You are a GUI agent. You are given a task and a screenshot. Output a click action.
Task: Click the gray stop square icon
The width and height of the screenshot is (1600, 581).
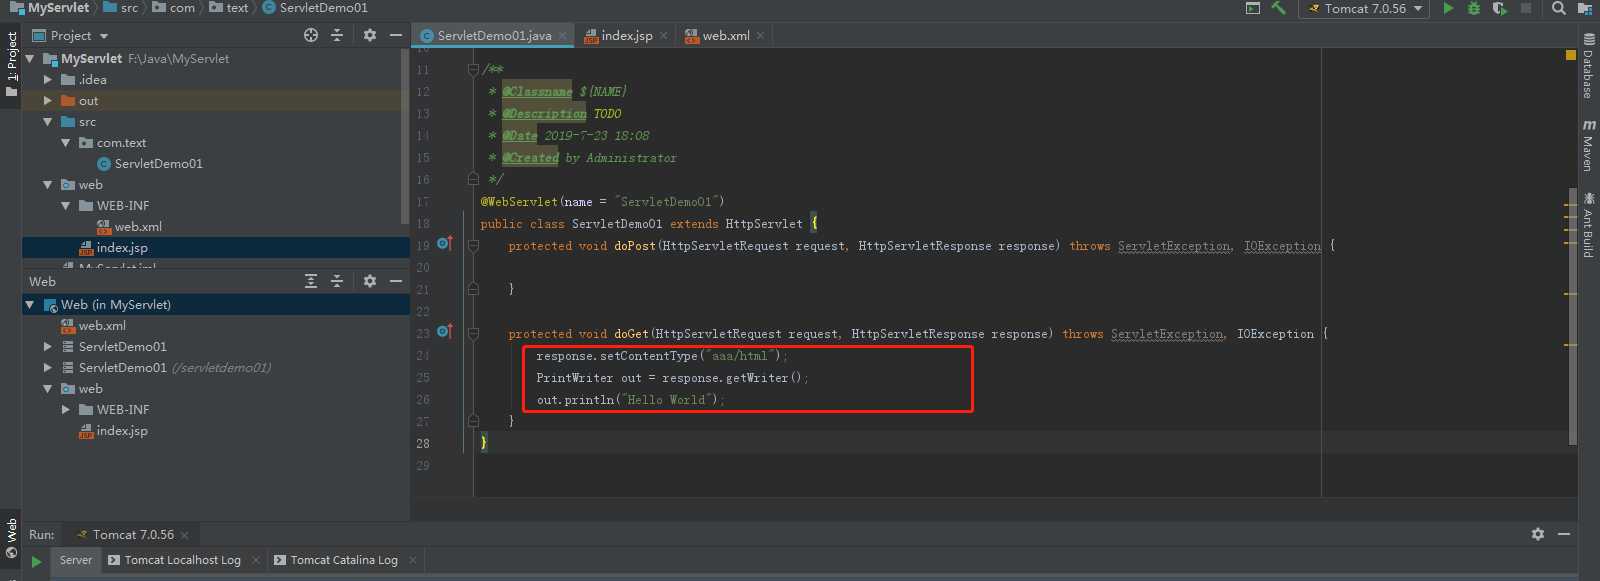click(x=1526, y=8)
